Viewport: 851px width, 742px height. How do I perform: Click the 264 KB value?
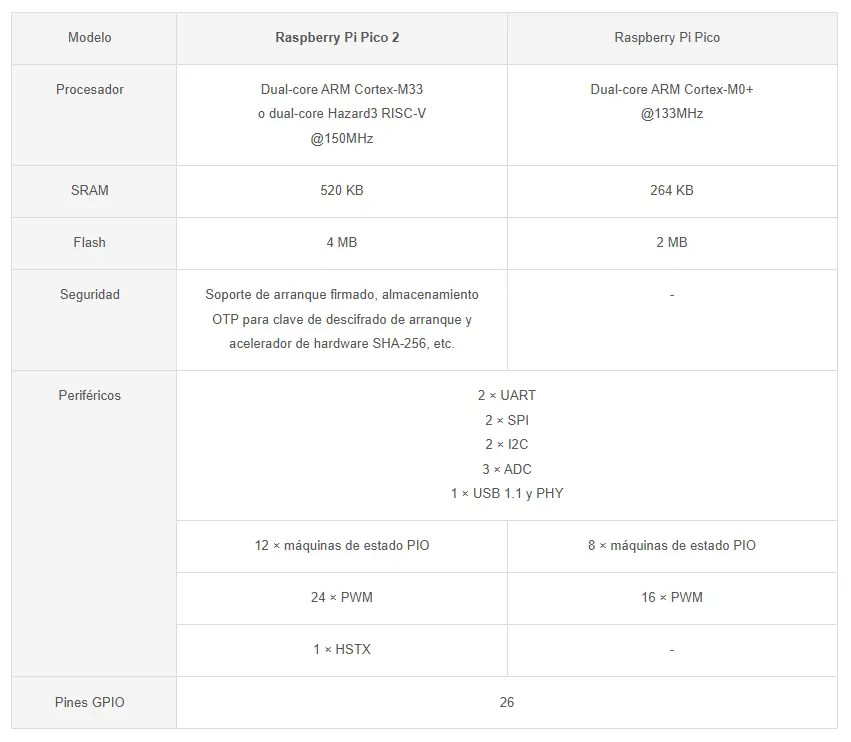pyautogui.click(x=672, y=190)
